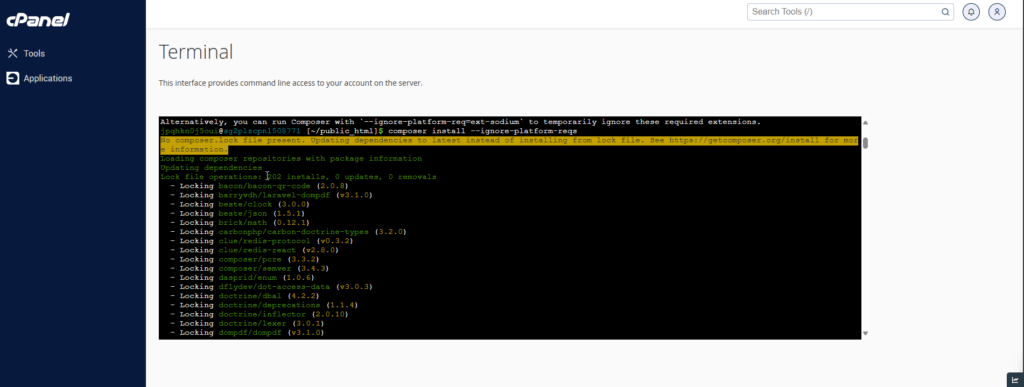Click the 'Locking composer/pcre' line
The height and width of the screenshot is (387, 1024).
[x=245, y=259]
